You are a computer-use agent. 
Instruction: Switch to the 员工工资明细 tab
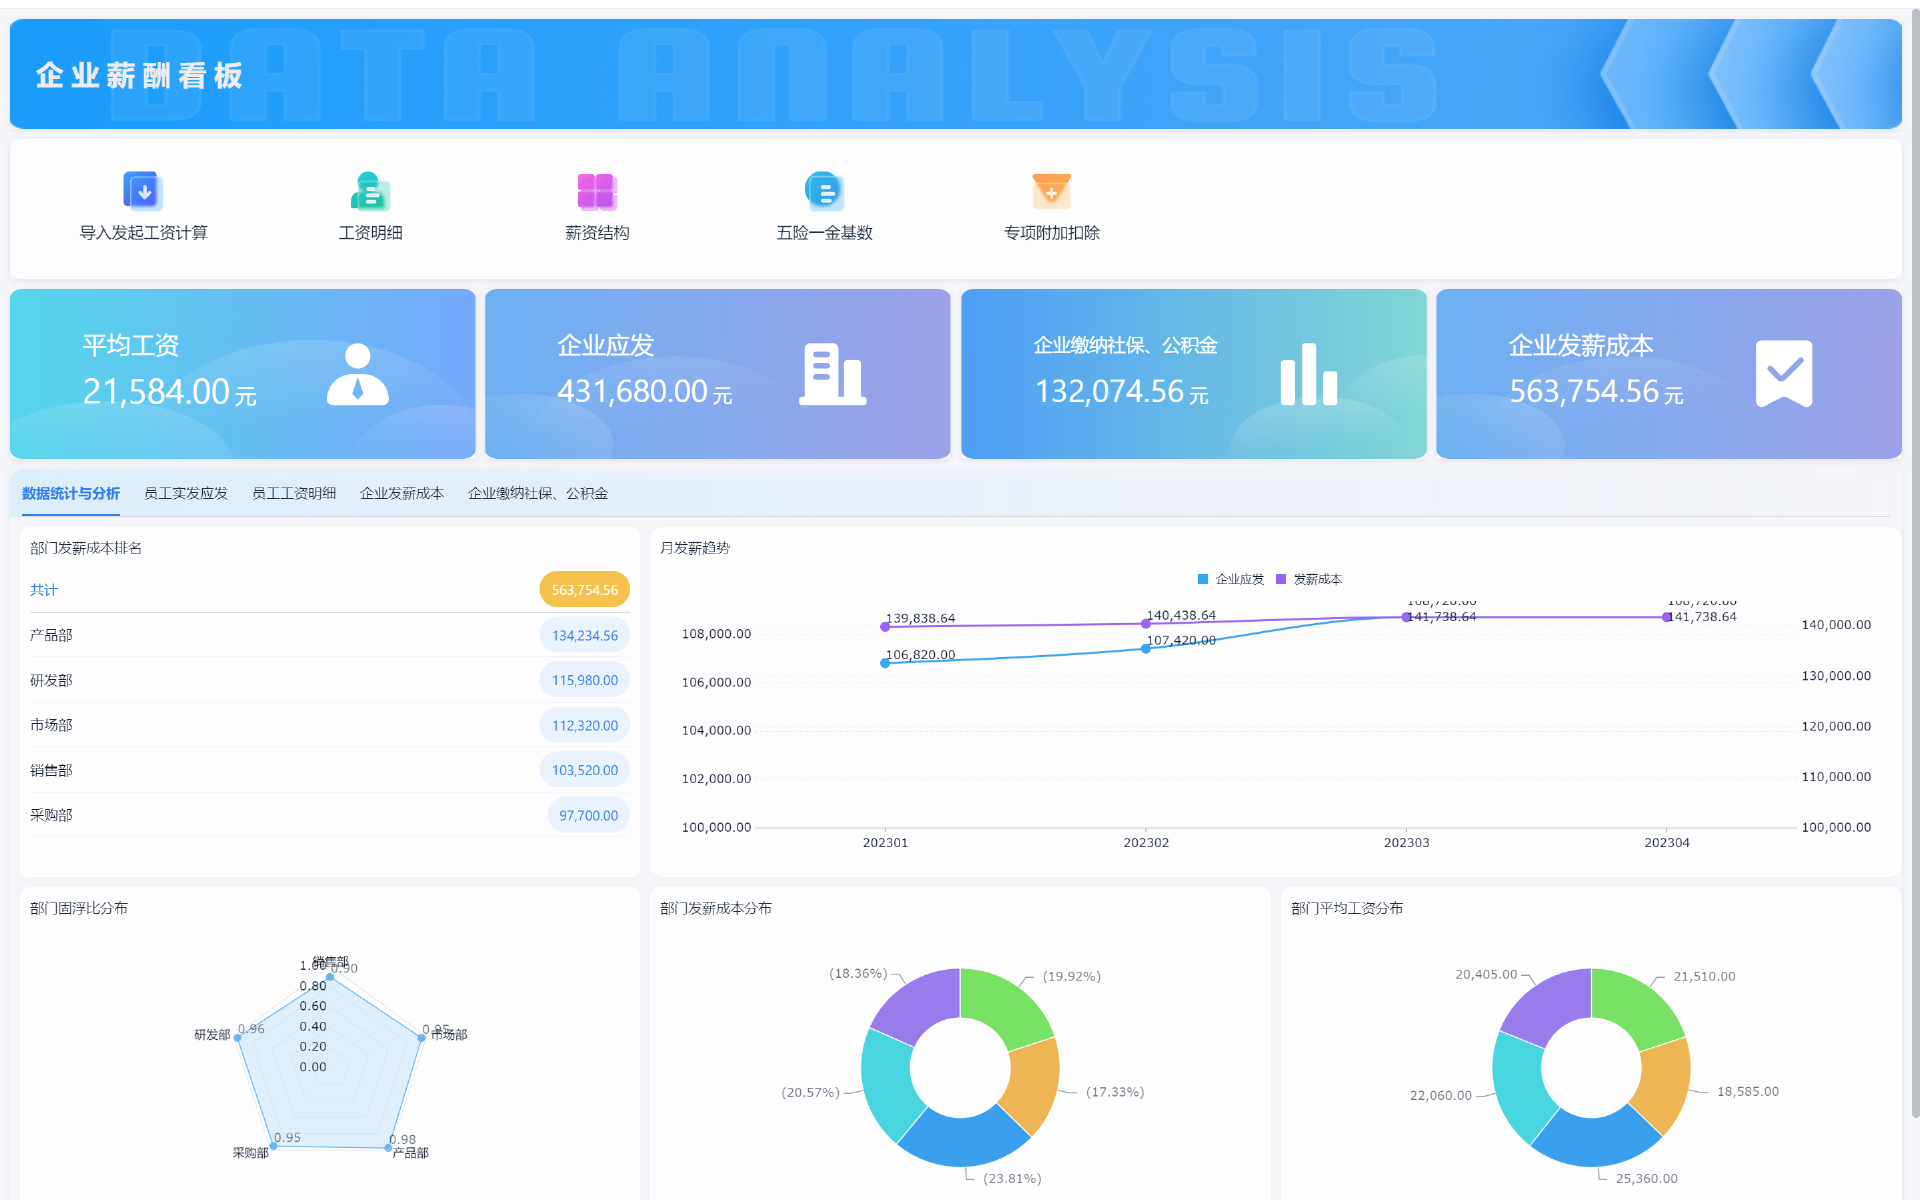pos(294,493)
